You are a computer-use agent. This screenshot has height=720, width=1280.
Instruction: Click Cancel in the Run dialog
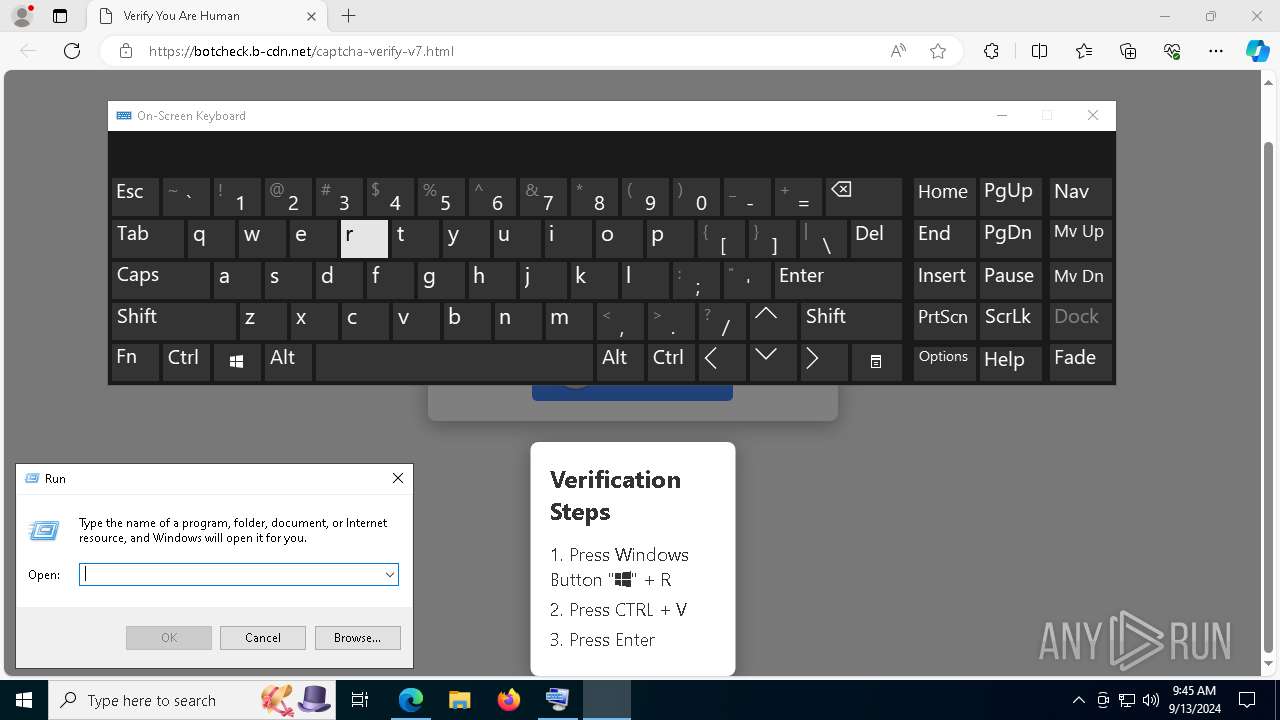263,638
